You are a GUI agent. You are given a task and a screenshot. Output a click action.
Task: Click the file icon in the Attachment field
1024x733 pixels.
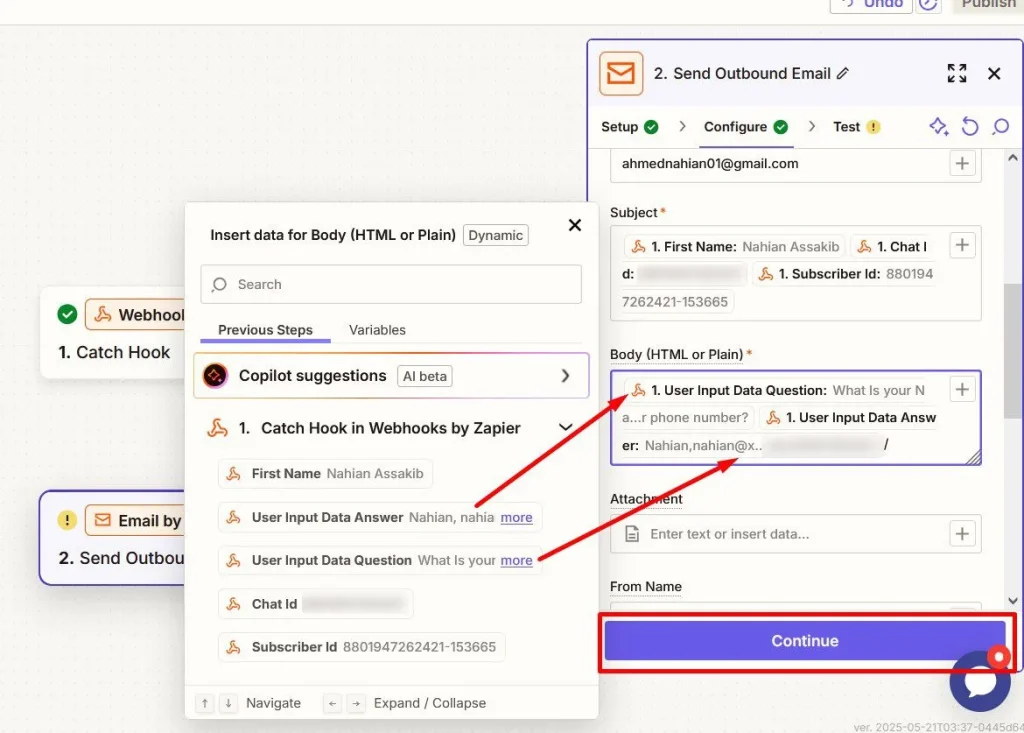(x=632, y=534)
